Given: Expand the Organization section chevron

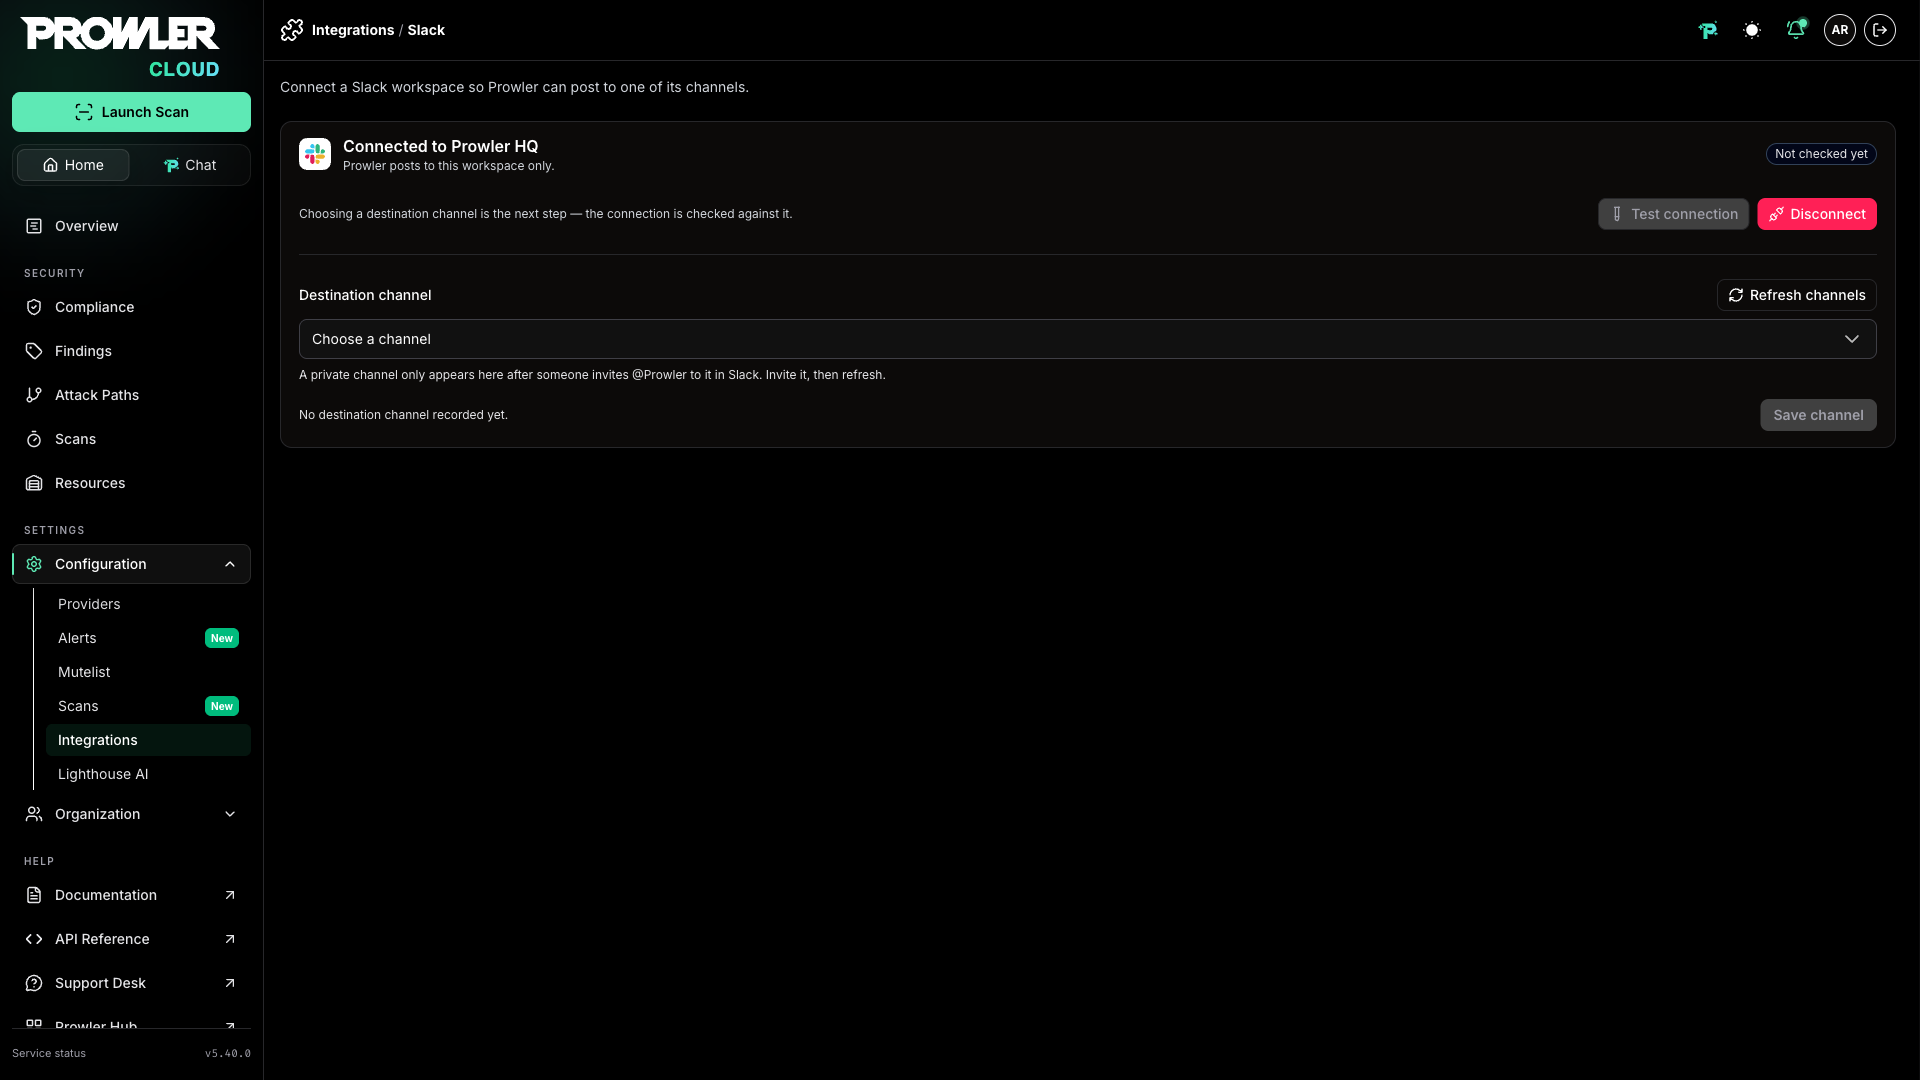Looking at the screenshot, I should 230,814.
